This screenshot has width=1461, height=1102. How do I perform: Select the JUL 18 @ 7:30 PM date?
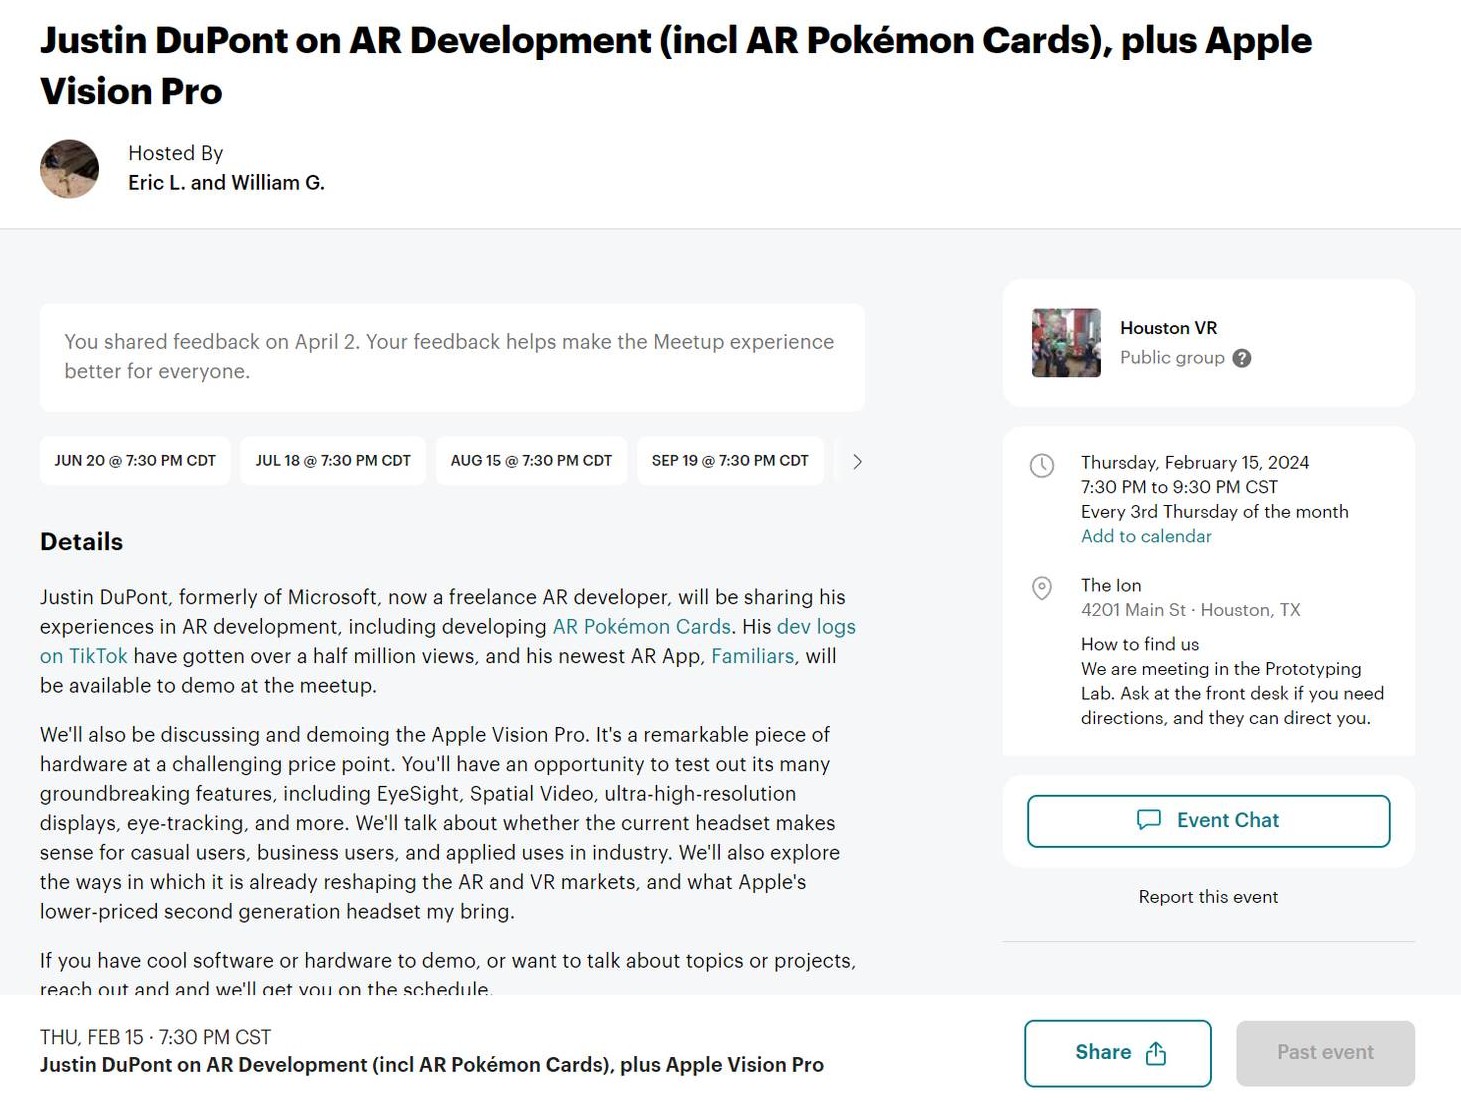333,461
